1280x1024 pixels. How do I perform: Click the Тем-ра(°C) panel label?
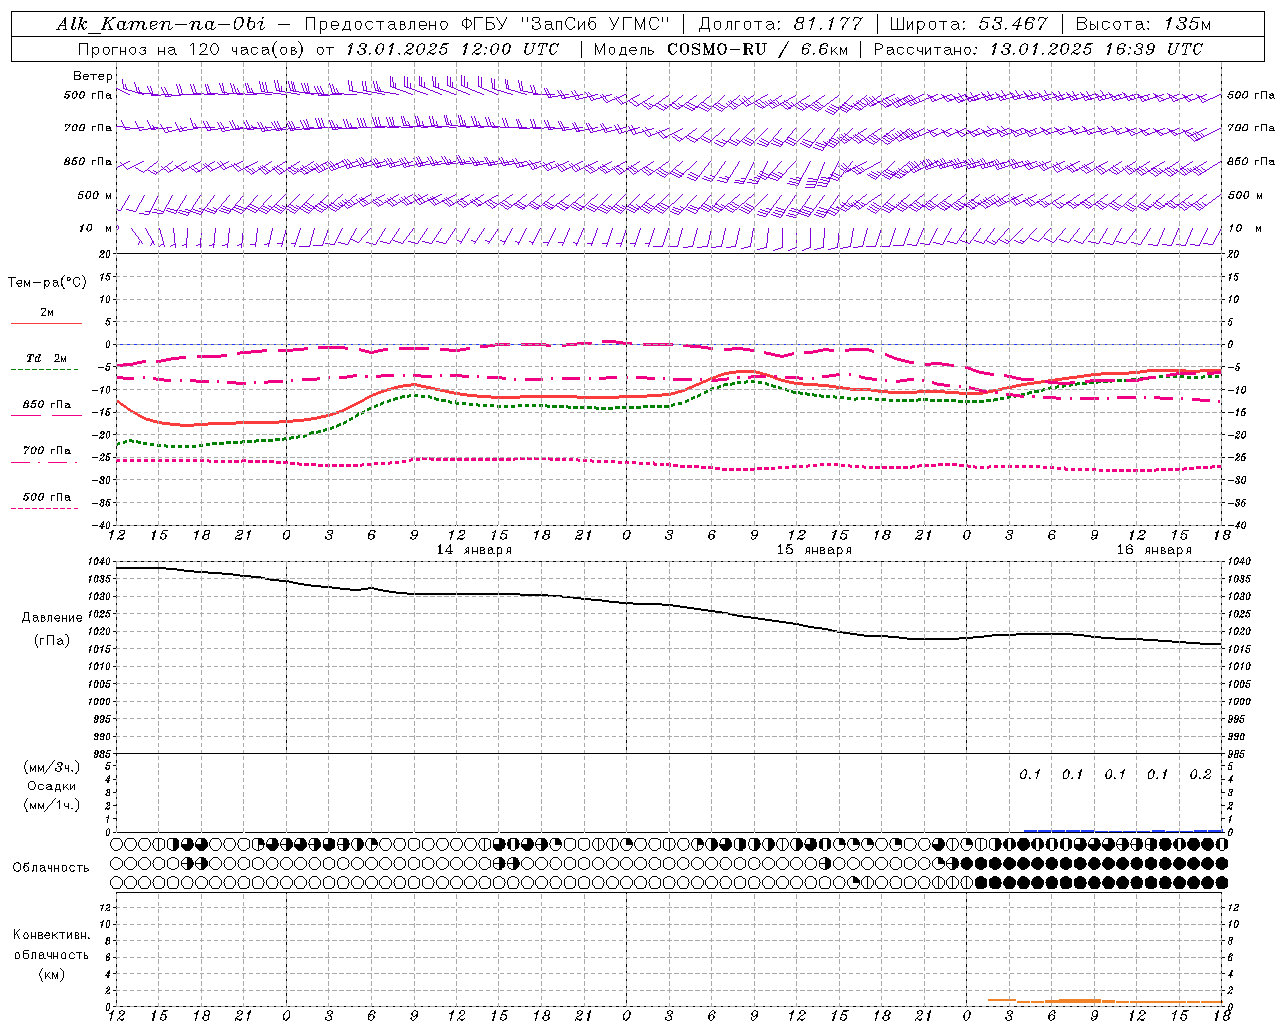(x=47, y=283)
